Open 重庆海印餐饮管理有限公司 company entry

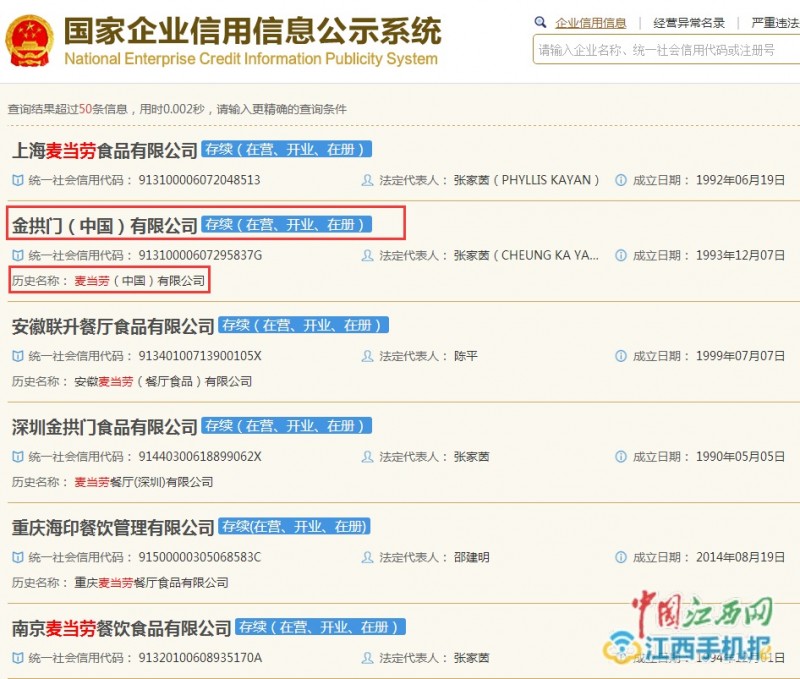[113, 527]
